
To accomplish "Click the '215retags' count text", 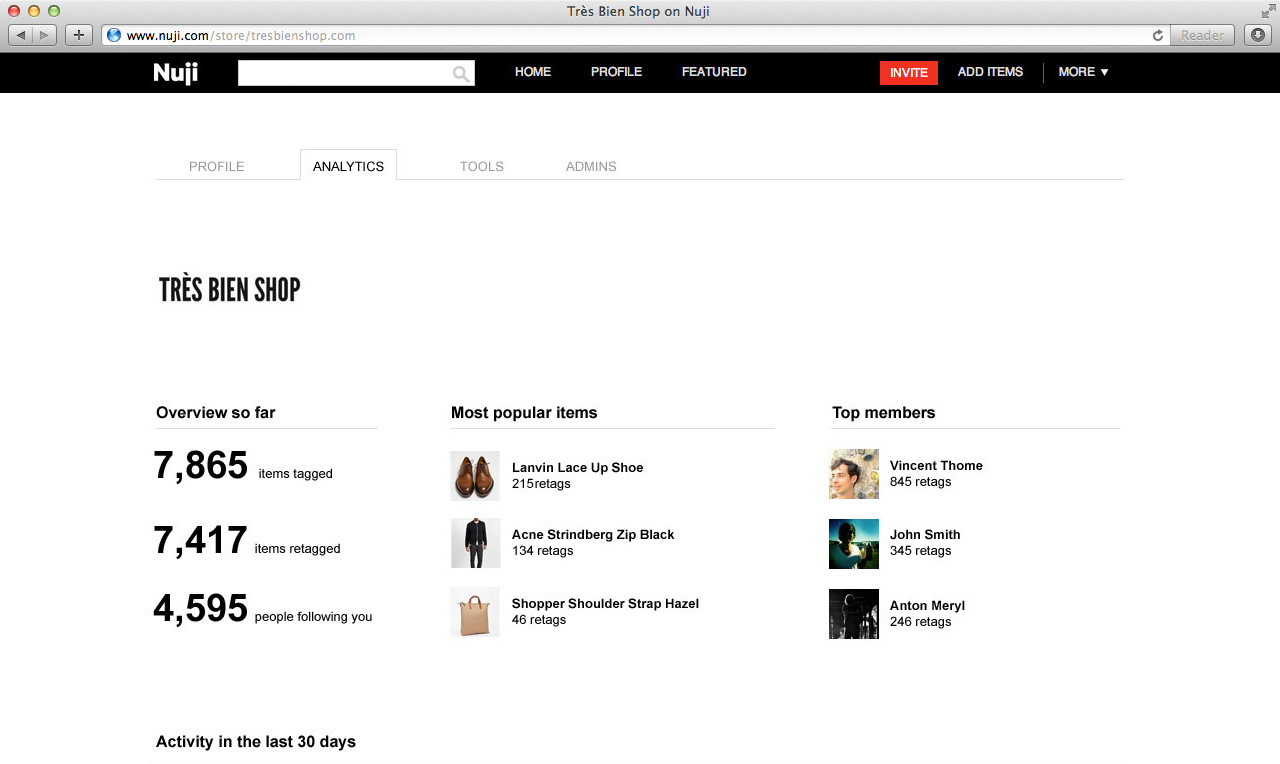I will (541, 484).
